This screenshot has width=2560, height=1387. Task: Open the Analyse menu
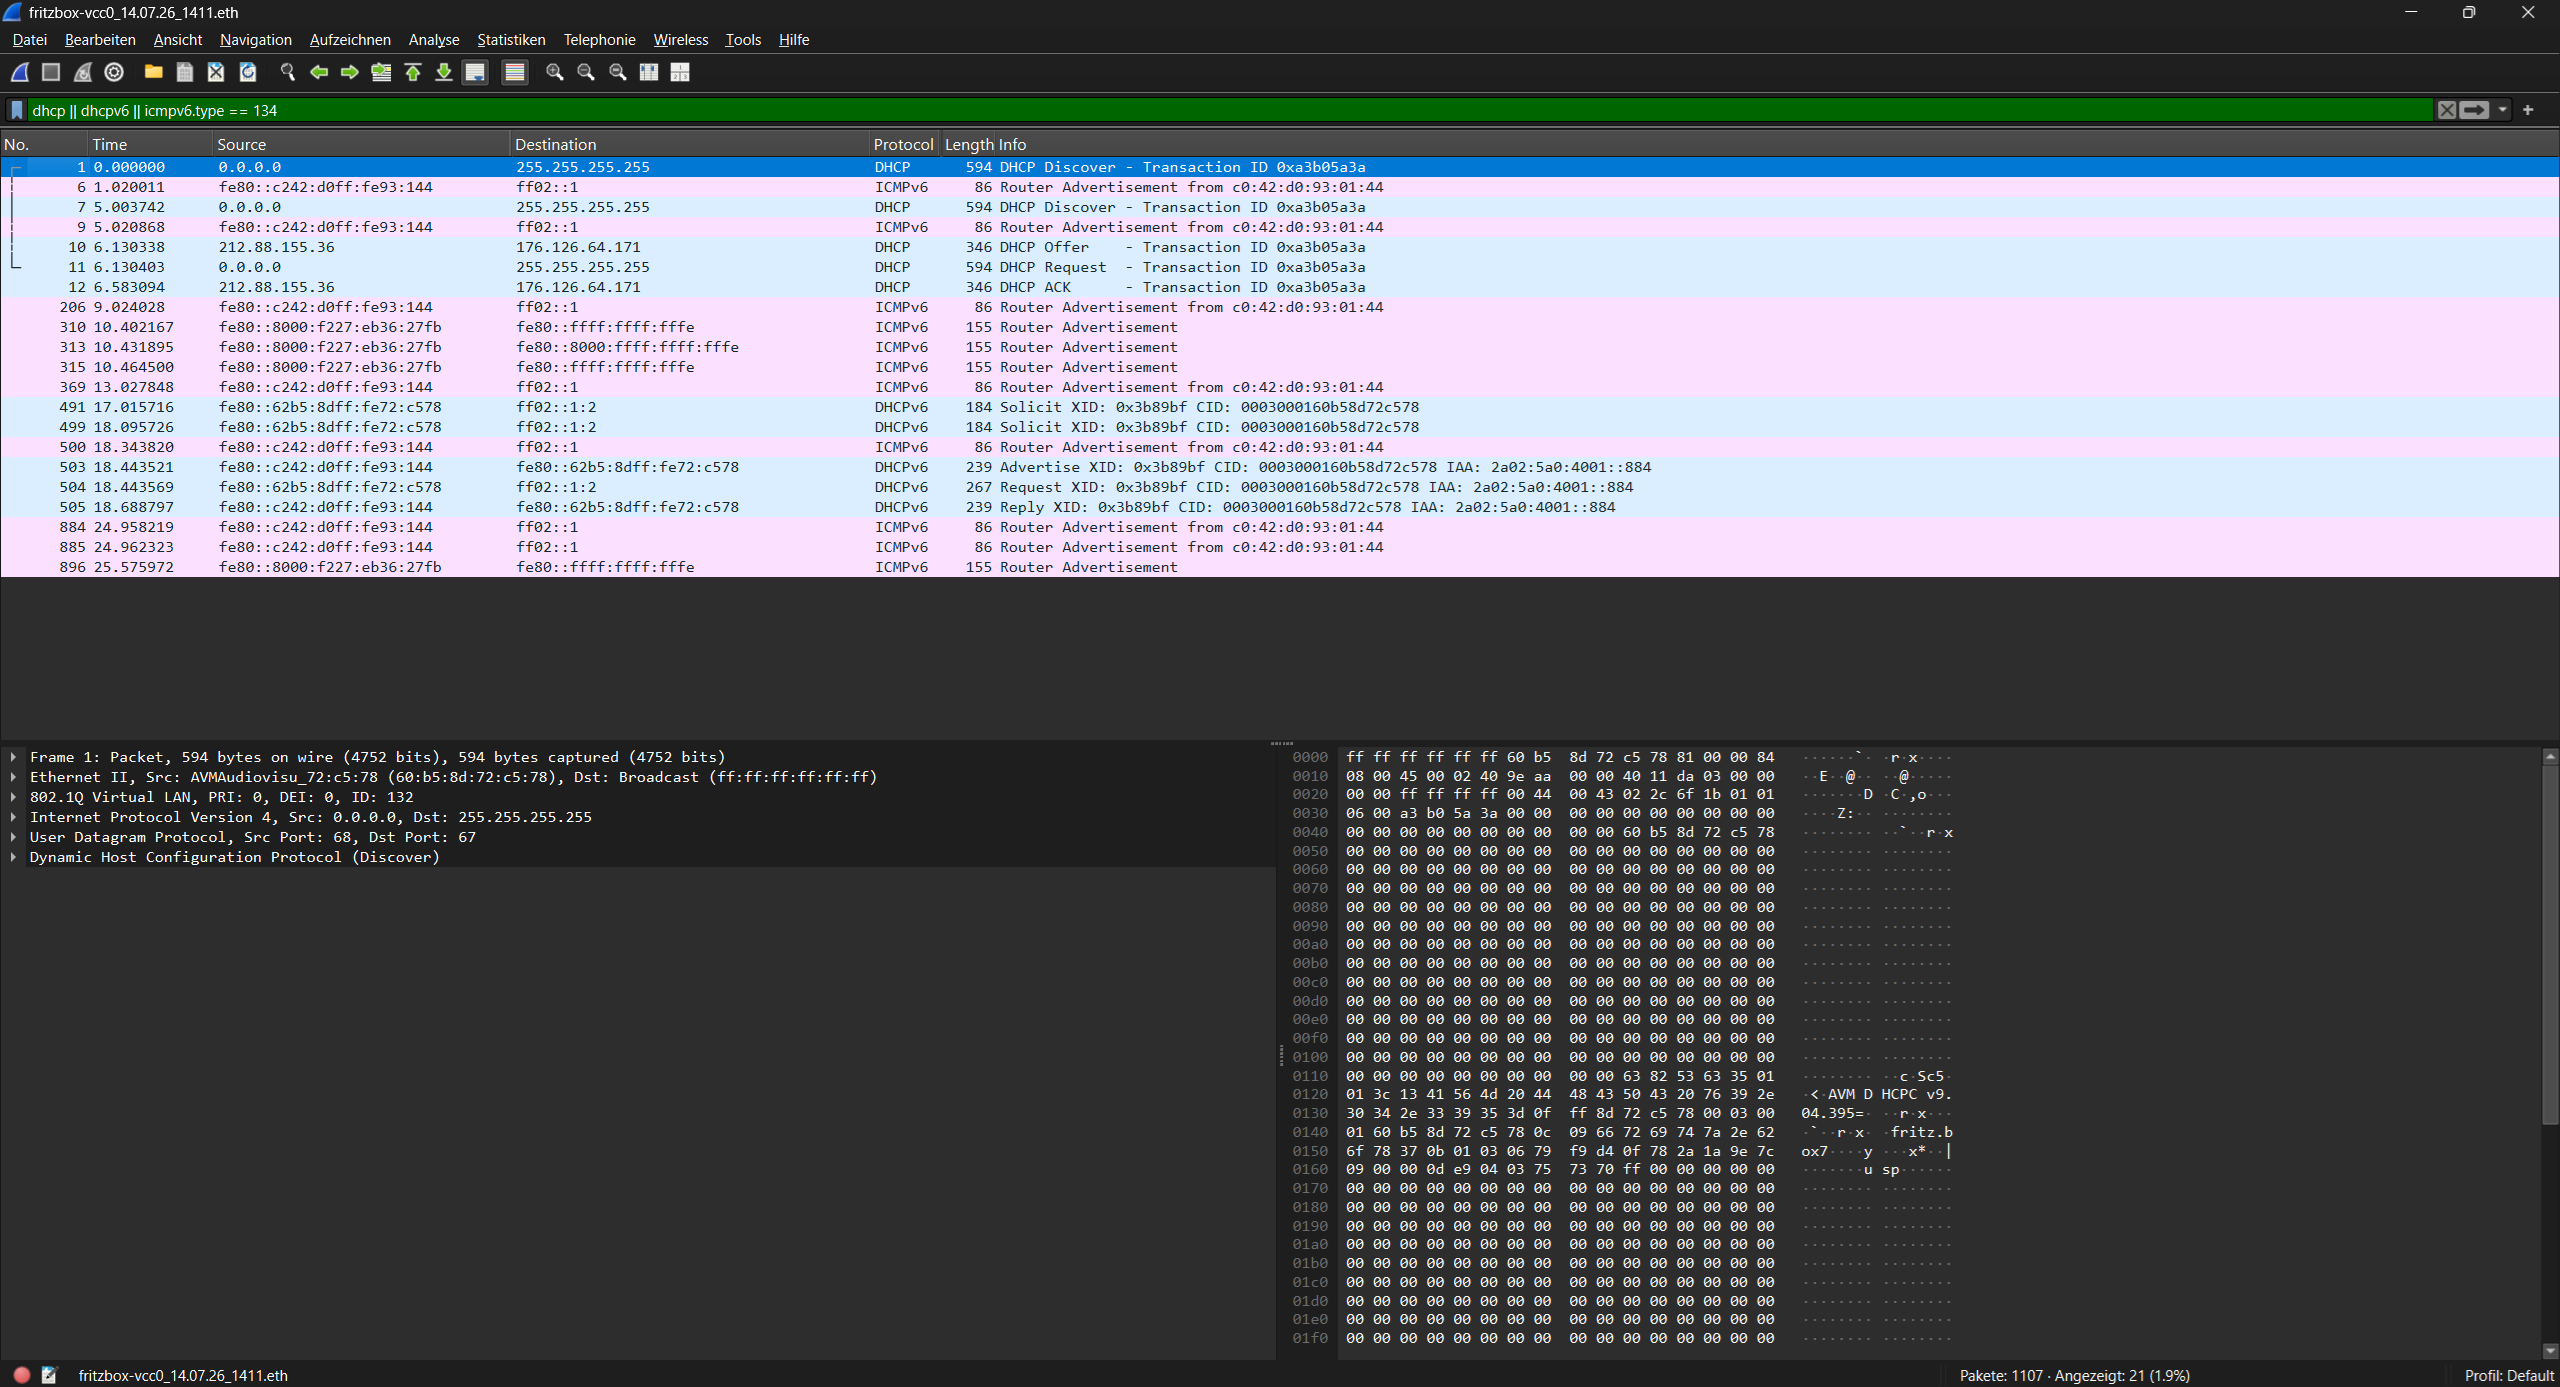click(434, 40)
